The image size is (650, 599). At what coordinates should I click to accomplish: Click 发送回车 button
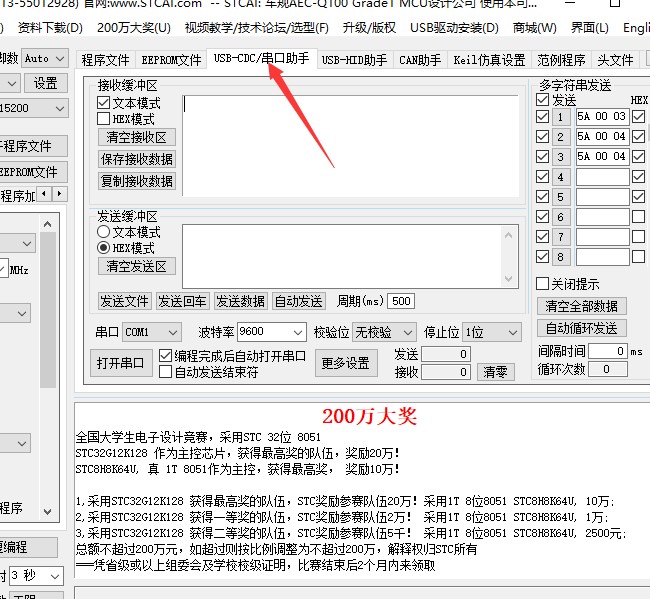point(182,301)
